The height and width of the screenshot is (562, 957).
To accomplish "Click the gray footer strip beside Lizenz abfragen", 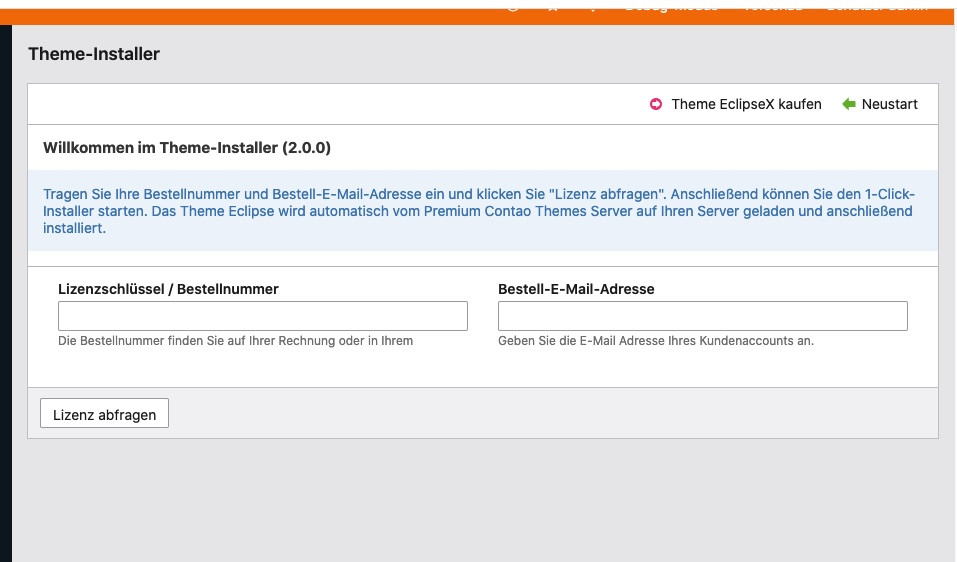I will point(550,413).
